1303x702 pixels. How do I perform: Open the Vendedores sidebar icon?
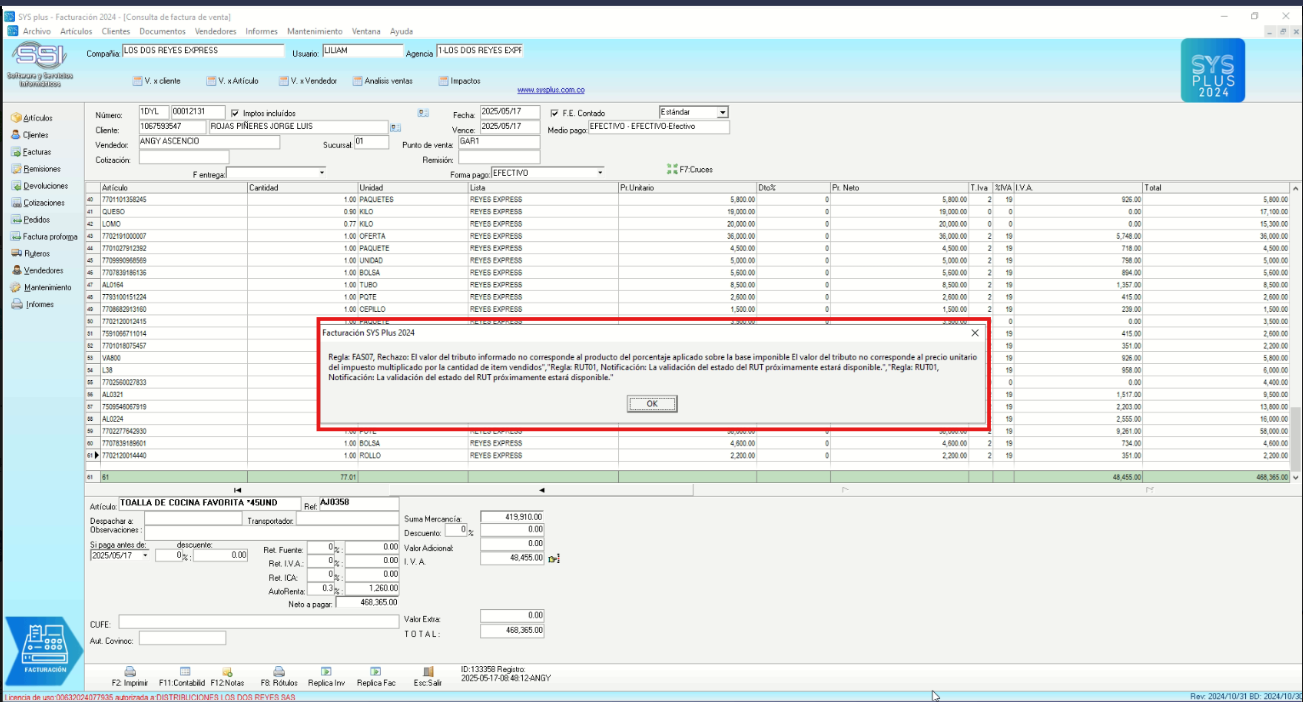pos(16,270)
